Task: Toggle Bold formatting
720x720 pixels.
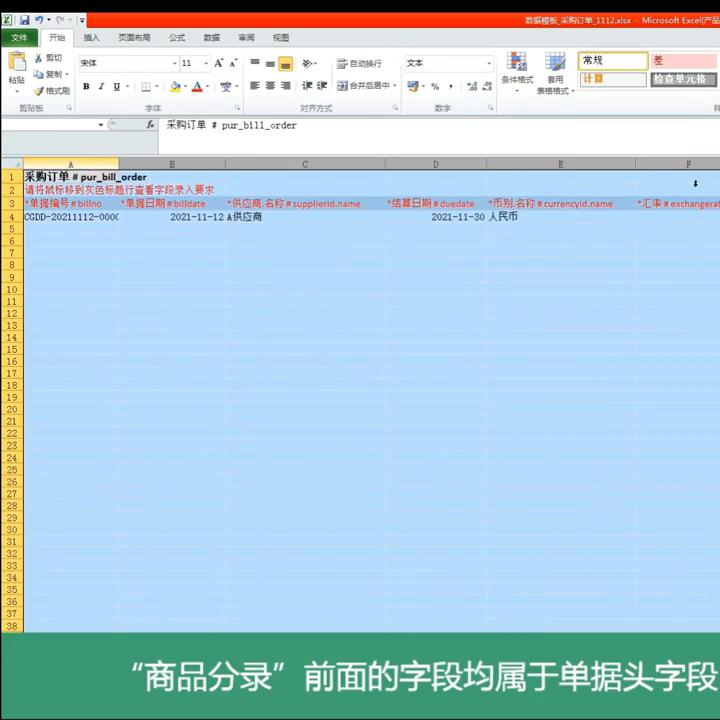Action: tap(86, 86)
